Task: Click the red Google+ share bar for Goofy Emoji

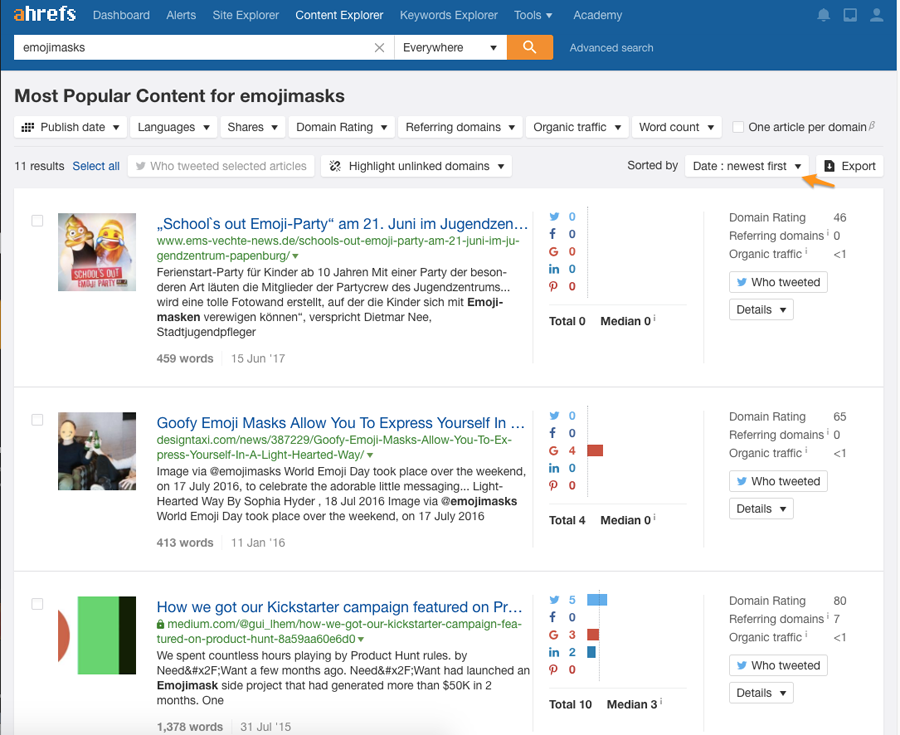Action: (x=594, y=451)
